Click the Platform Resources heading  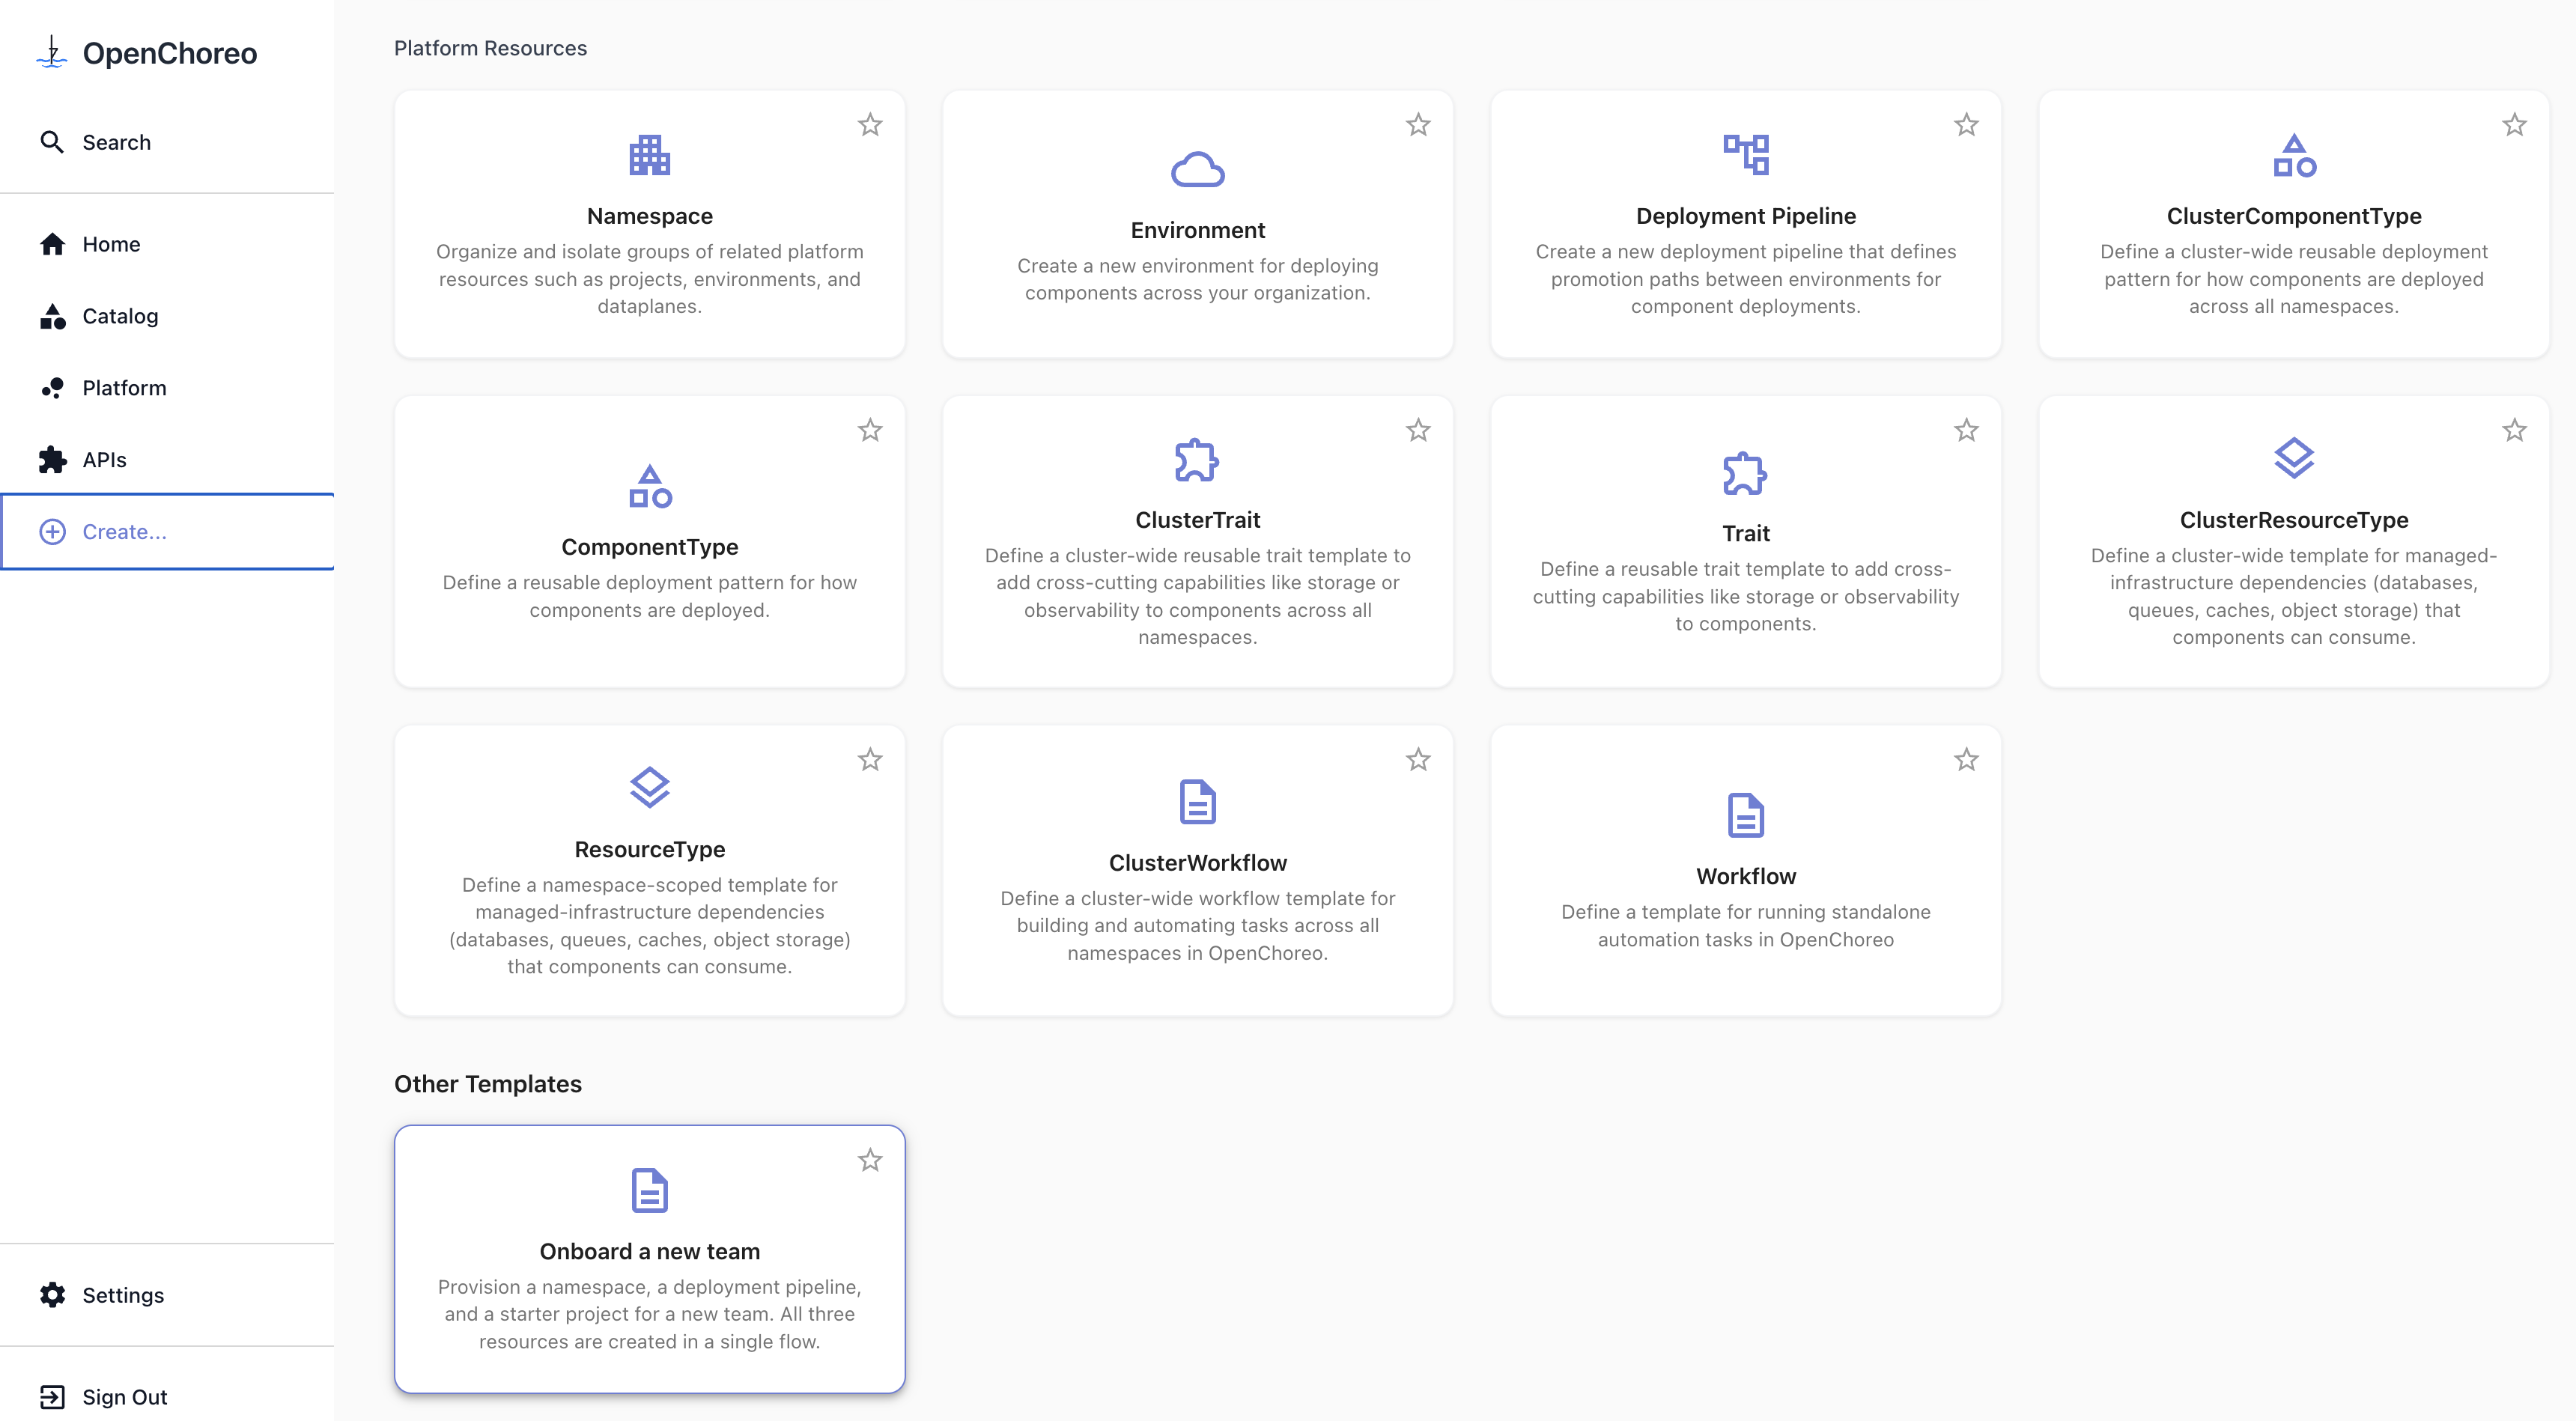(x=490, y=48)
